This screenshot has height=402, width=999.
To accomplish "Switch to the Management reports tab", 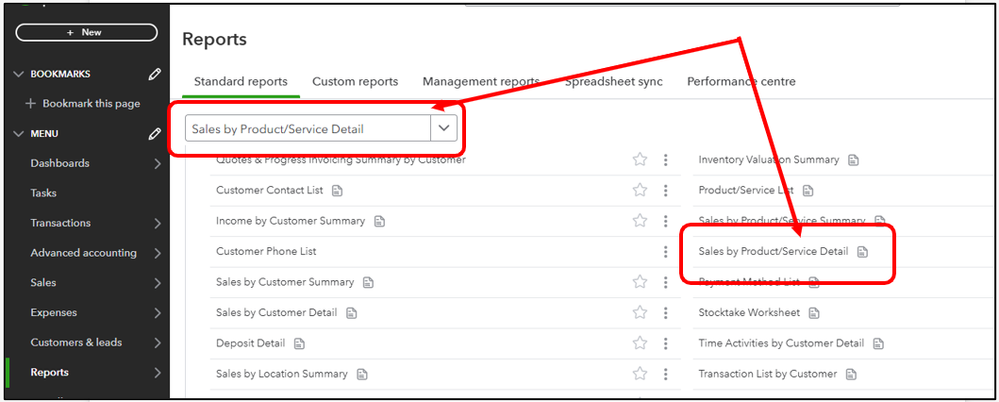I will click(481, 82).
